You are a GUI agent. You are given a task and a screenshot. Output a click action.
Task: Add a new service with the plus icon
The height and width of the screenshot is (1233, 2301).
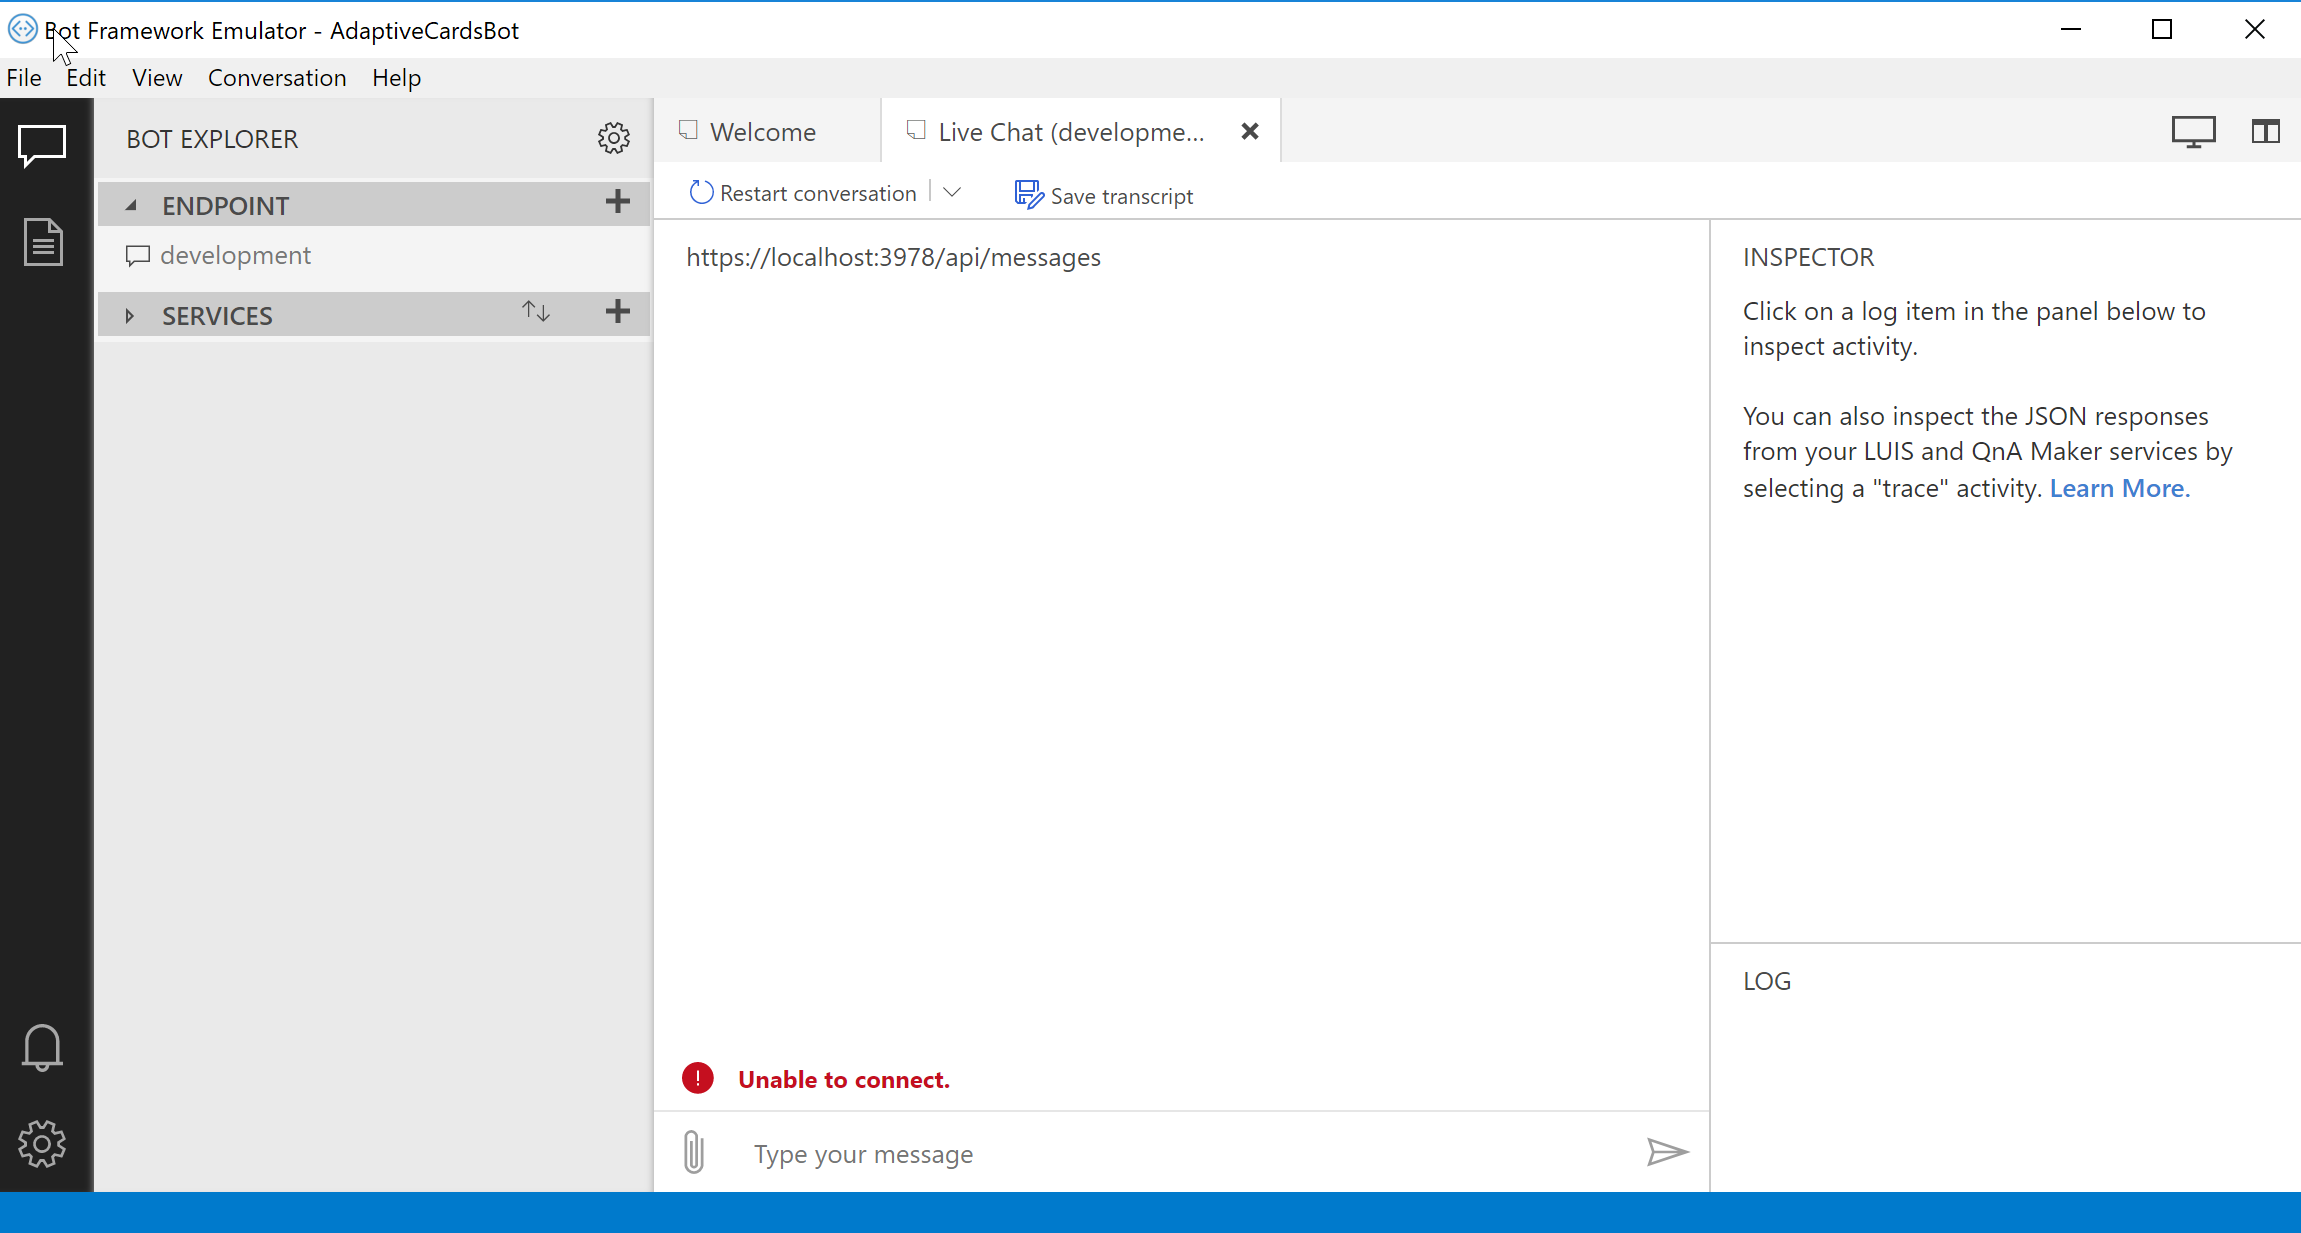coord(618,311)
